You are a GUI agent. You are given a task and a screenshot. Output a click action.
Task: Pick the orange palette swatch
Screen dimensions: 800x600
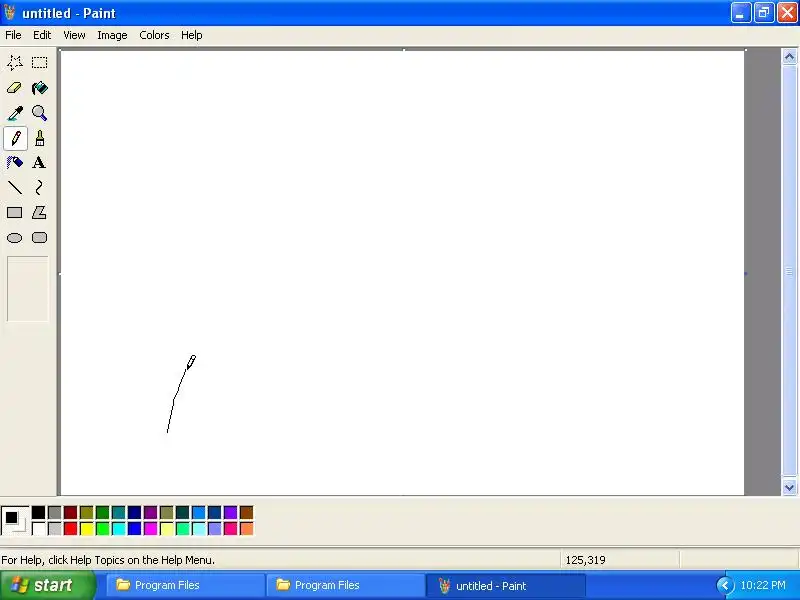coord(246,529)
